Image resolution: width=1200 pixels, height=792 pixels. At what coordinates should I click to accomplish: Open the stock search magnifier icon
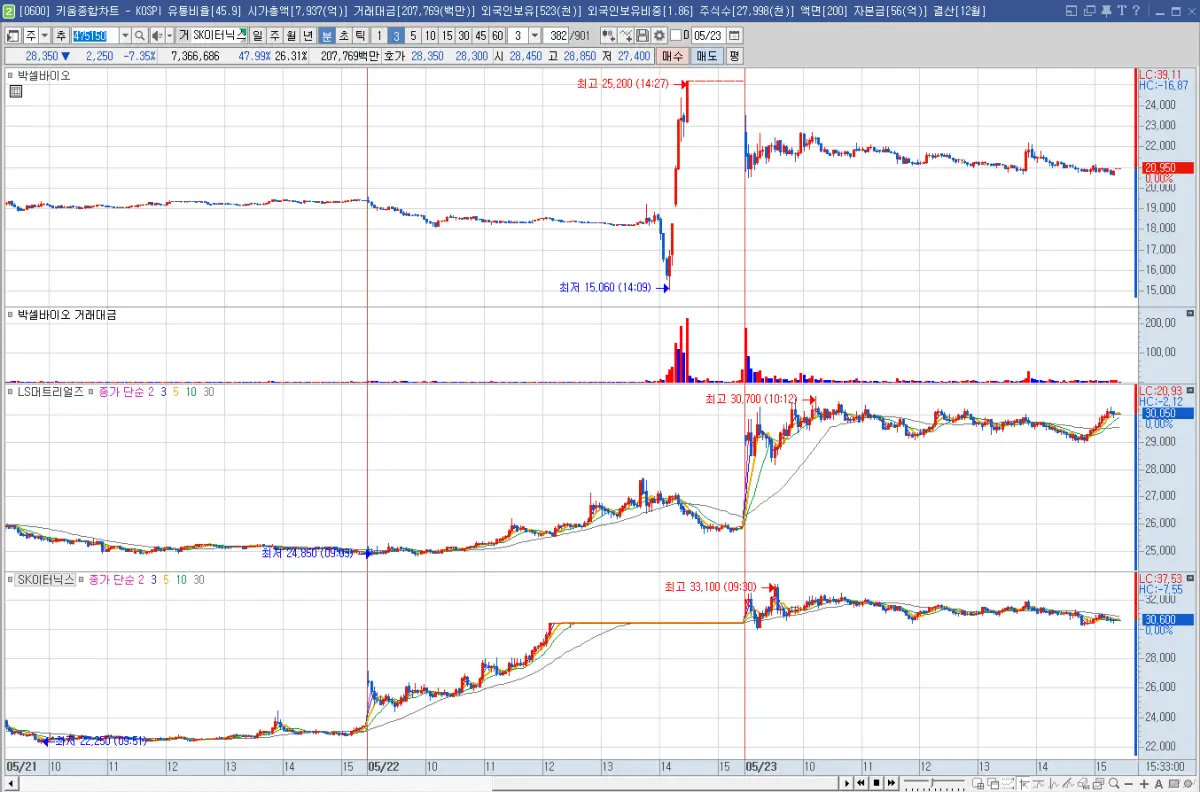(139, 35)
